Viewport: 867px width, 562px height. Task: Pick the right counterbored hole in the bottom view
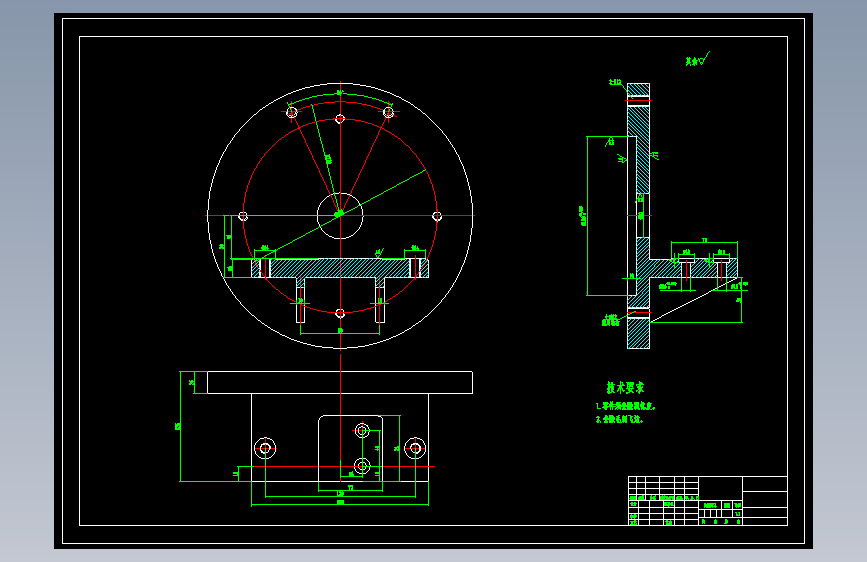click(415, 448)
